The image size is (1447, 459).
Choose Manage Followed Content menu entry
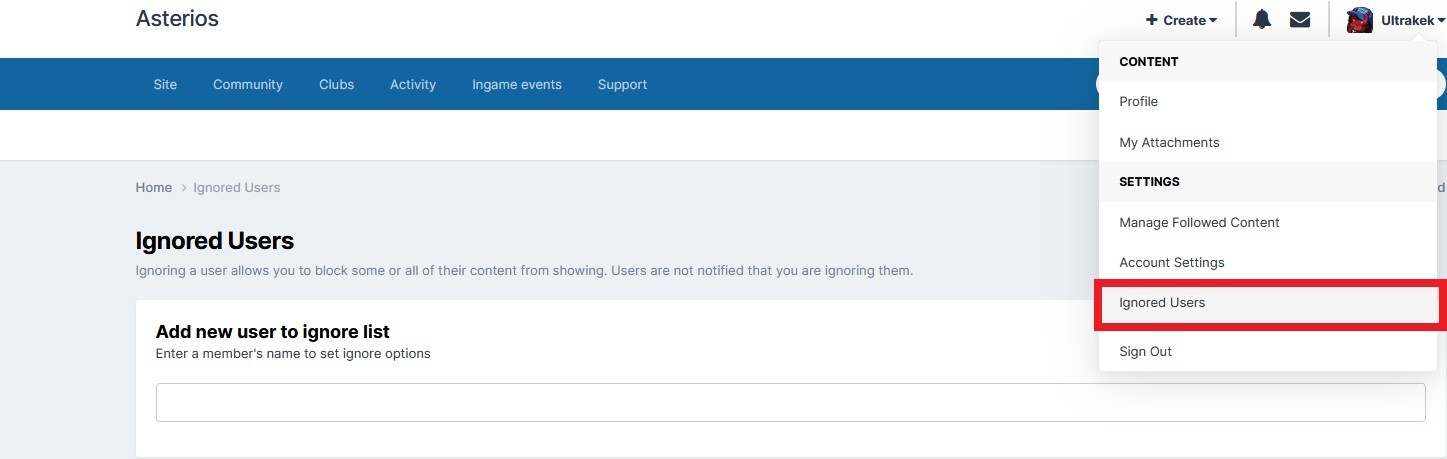(x=1199, y=223)
